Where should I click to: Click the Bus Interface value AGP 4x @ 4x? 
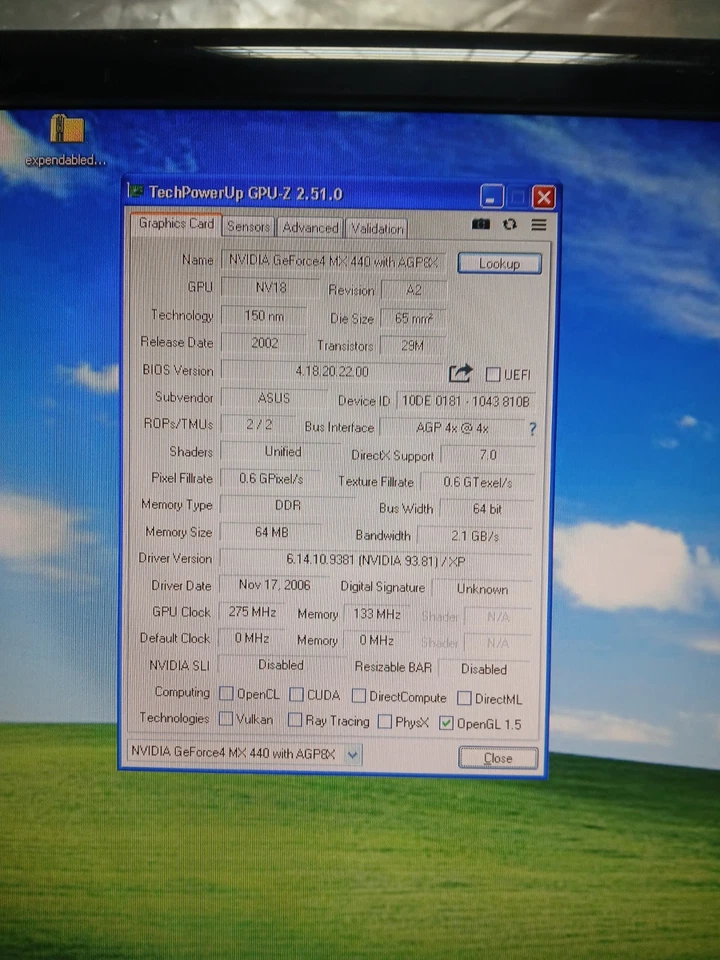click(x=452, y=428)
